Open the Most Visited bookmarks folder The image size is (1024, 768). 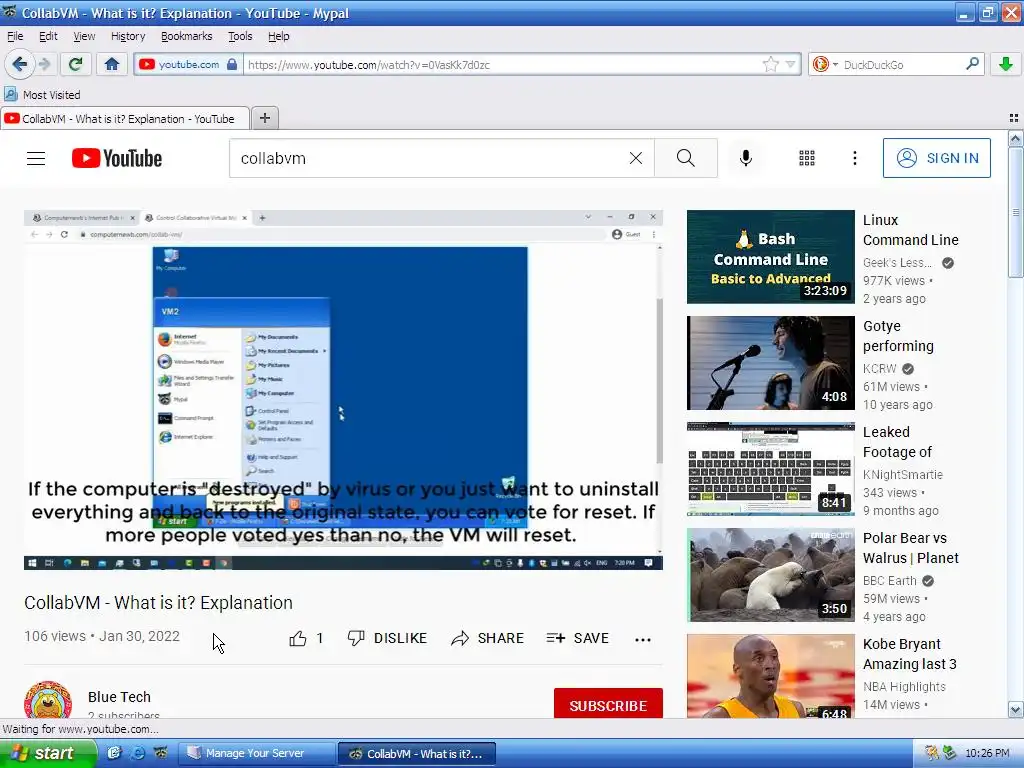[42, 95]
